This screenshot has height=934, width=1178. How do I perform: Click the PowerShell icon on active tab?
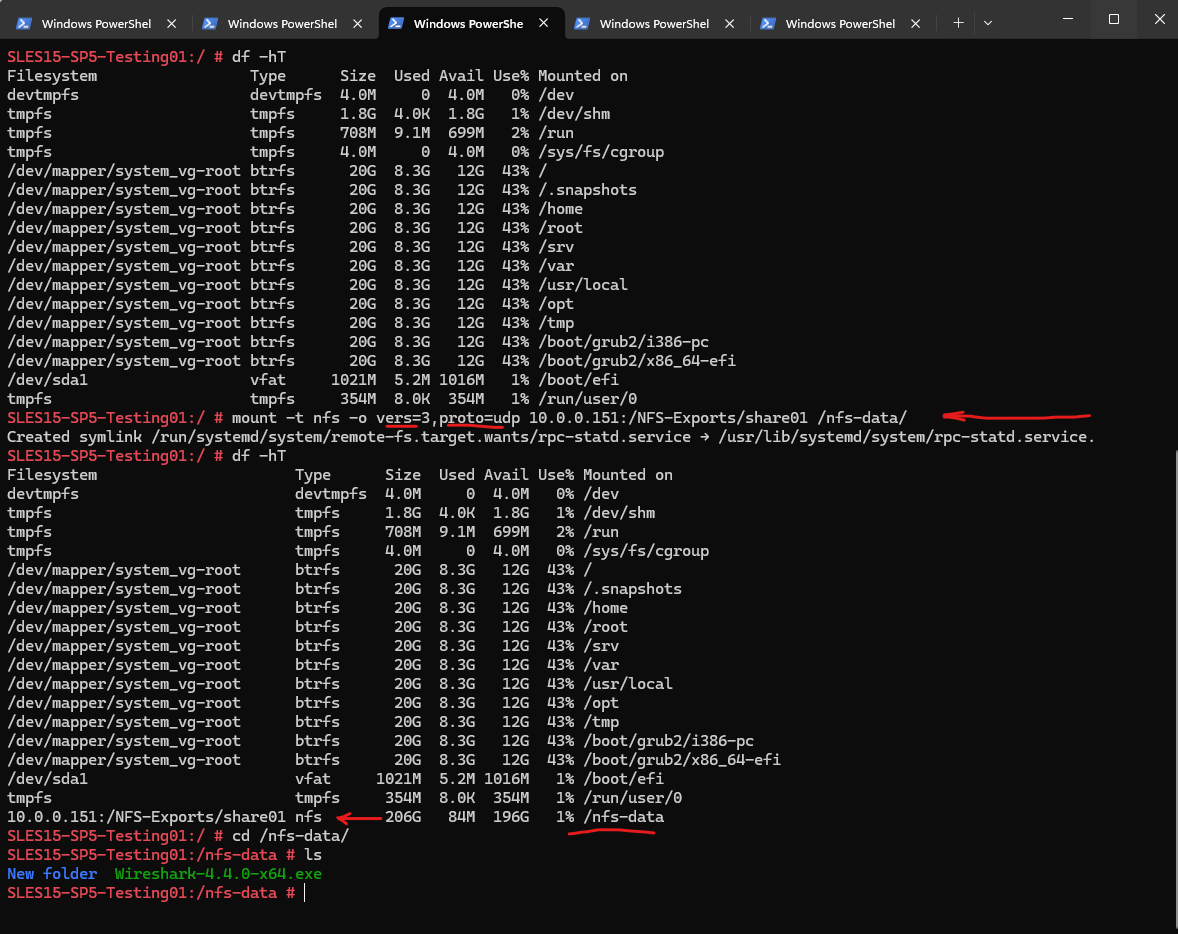pos(396,23)
